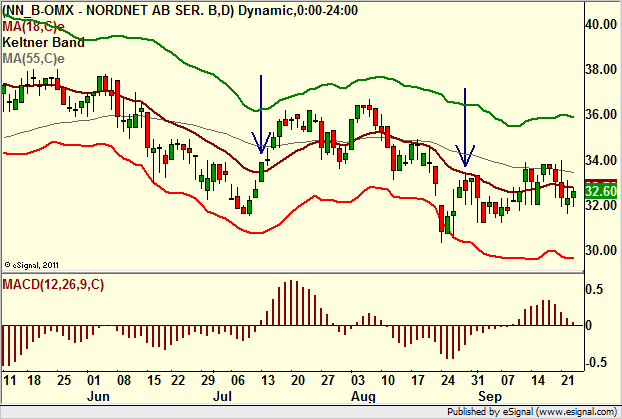Click the date label 13 in July

(x=267, y=380)
